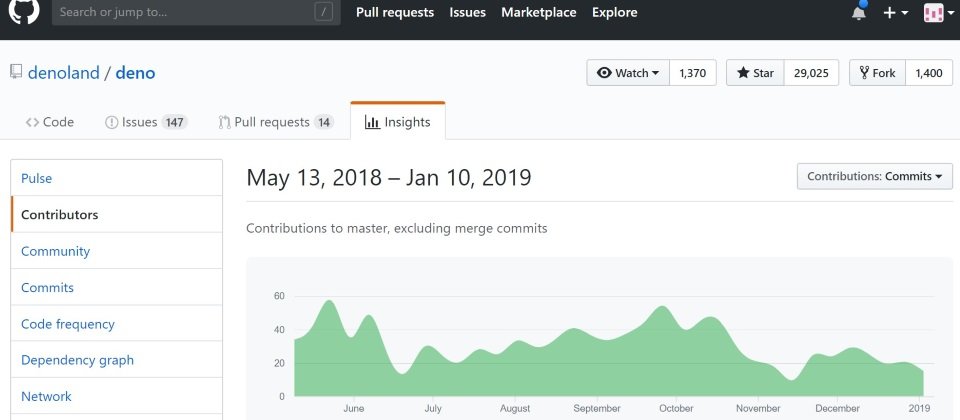Open GitHub home via Octocat logo
The image size is (960, 420).
24,11
